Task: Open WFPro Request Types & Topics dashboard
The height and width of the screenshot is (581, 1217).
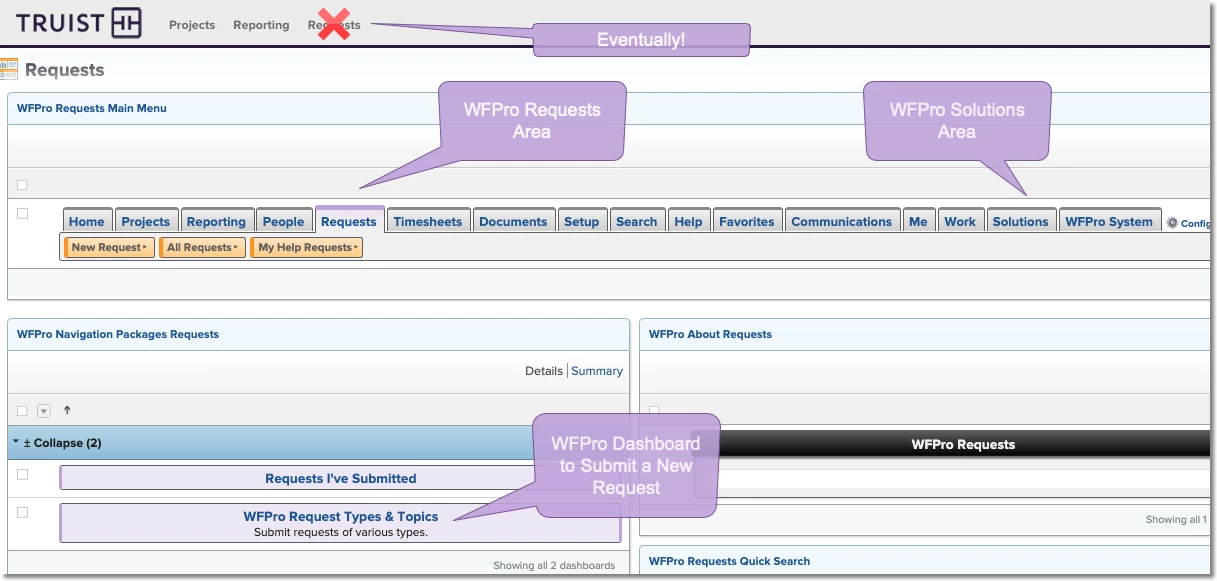Action: coord(341,517)
